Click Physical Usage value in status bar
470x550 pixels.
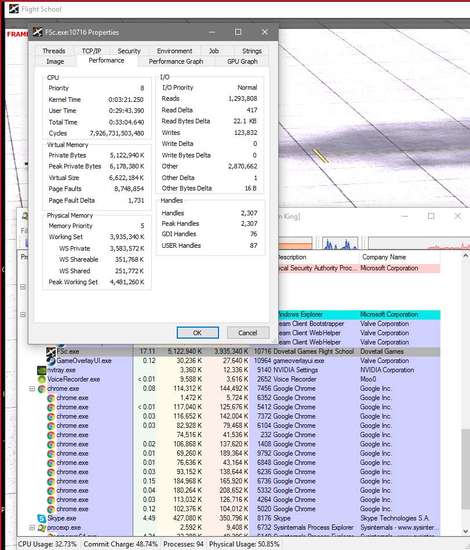tap(244, 544)
